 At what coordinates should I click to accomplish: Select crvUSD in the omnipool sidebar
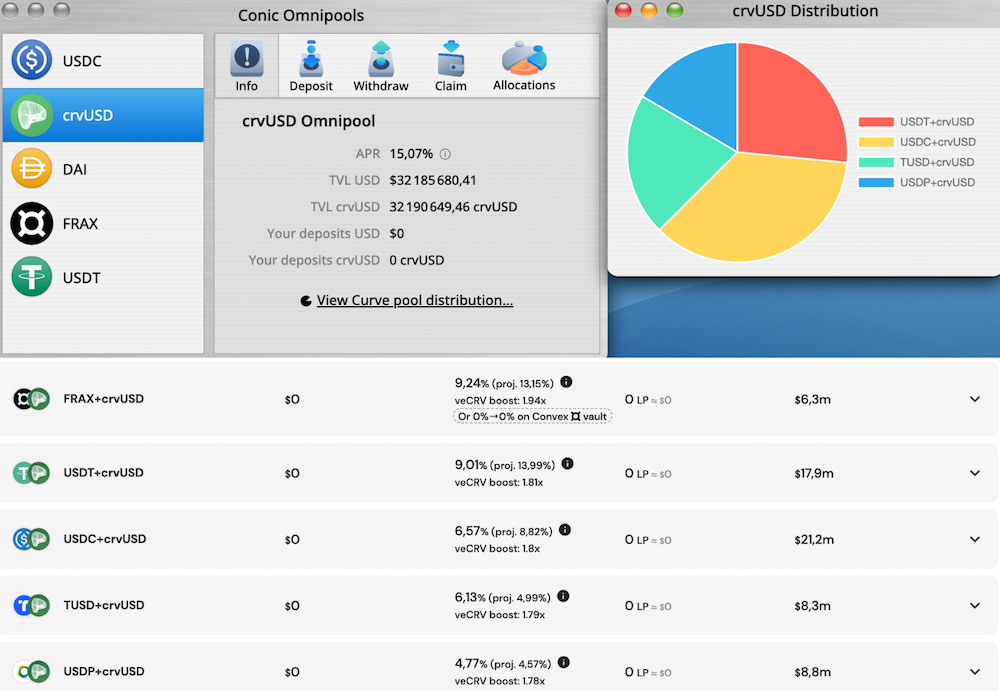[x=103, y=115]
